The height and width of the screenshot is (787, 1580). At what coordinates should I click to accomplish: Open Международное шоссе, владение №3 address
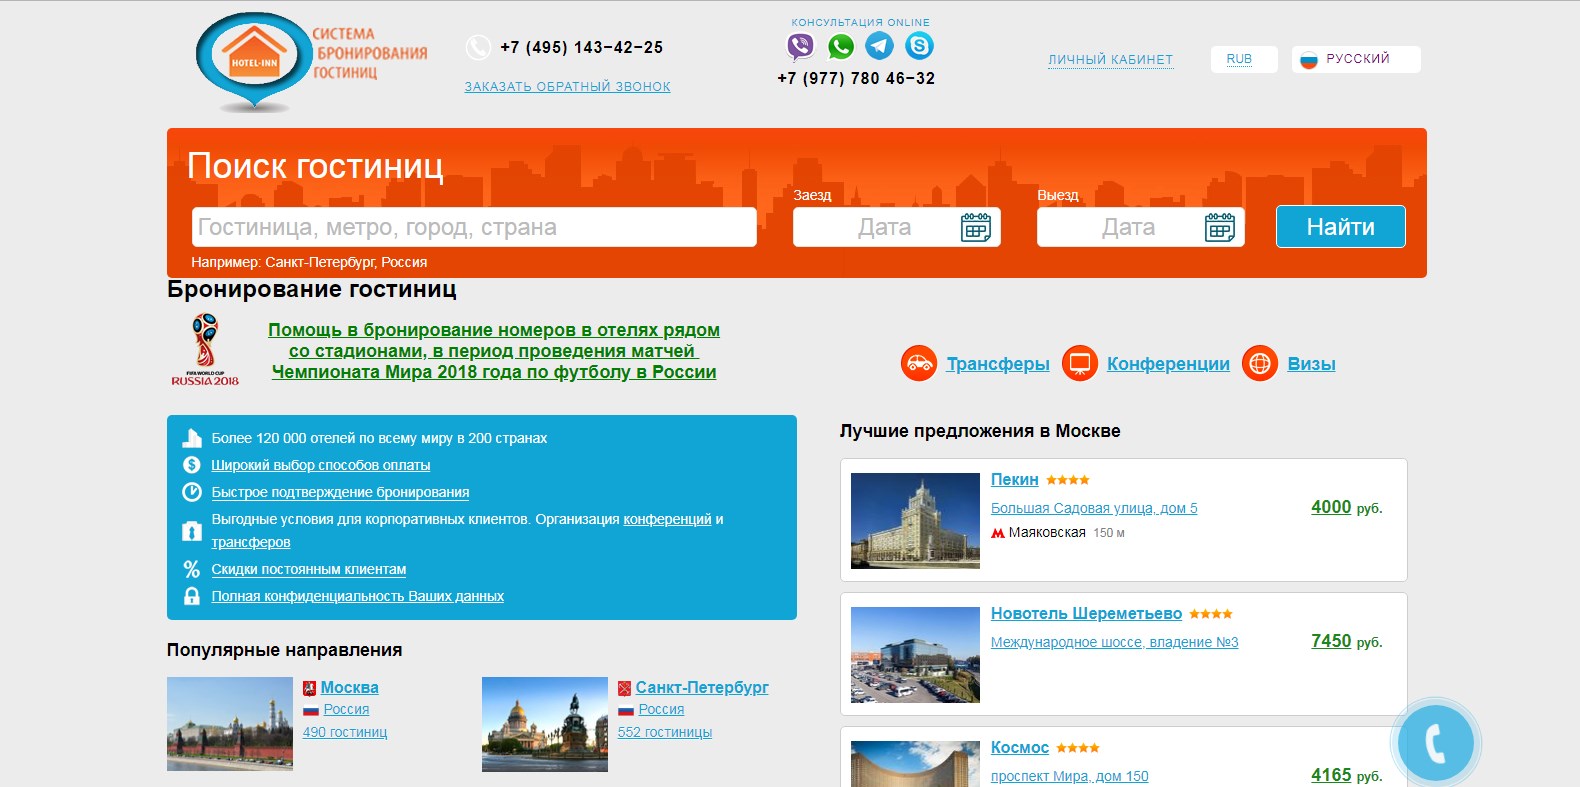tap(1114, 642)
